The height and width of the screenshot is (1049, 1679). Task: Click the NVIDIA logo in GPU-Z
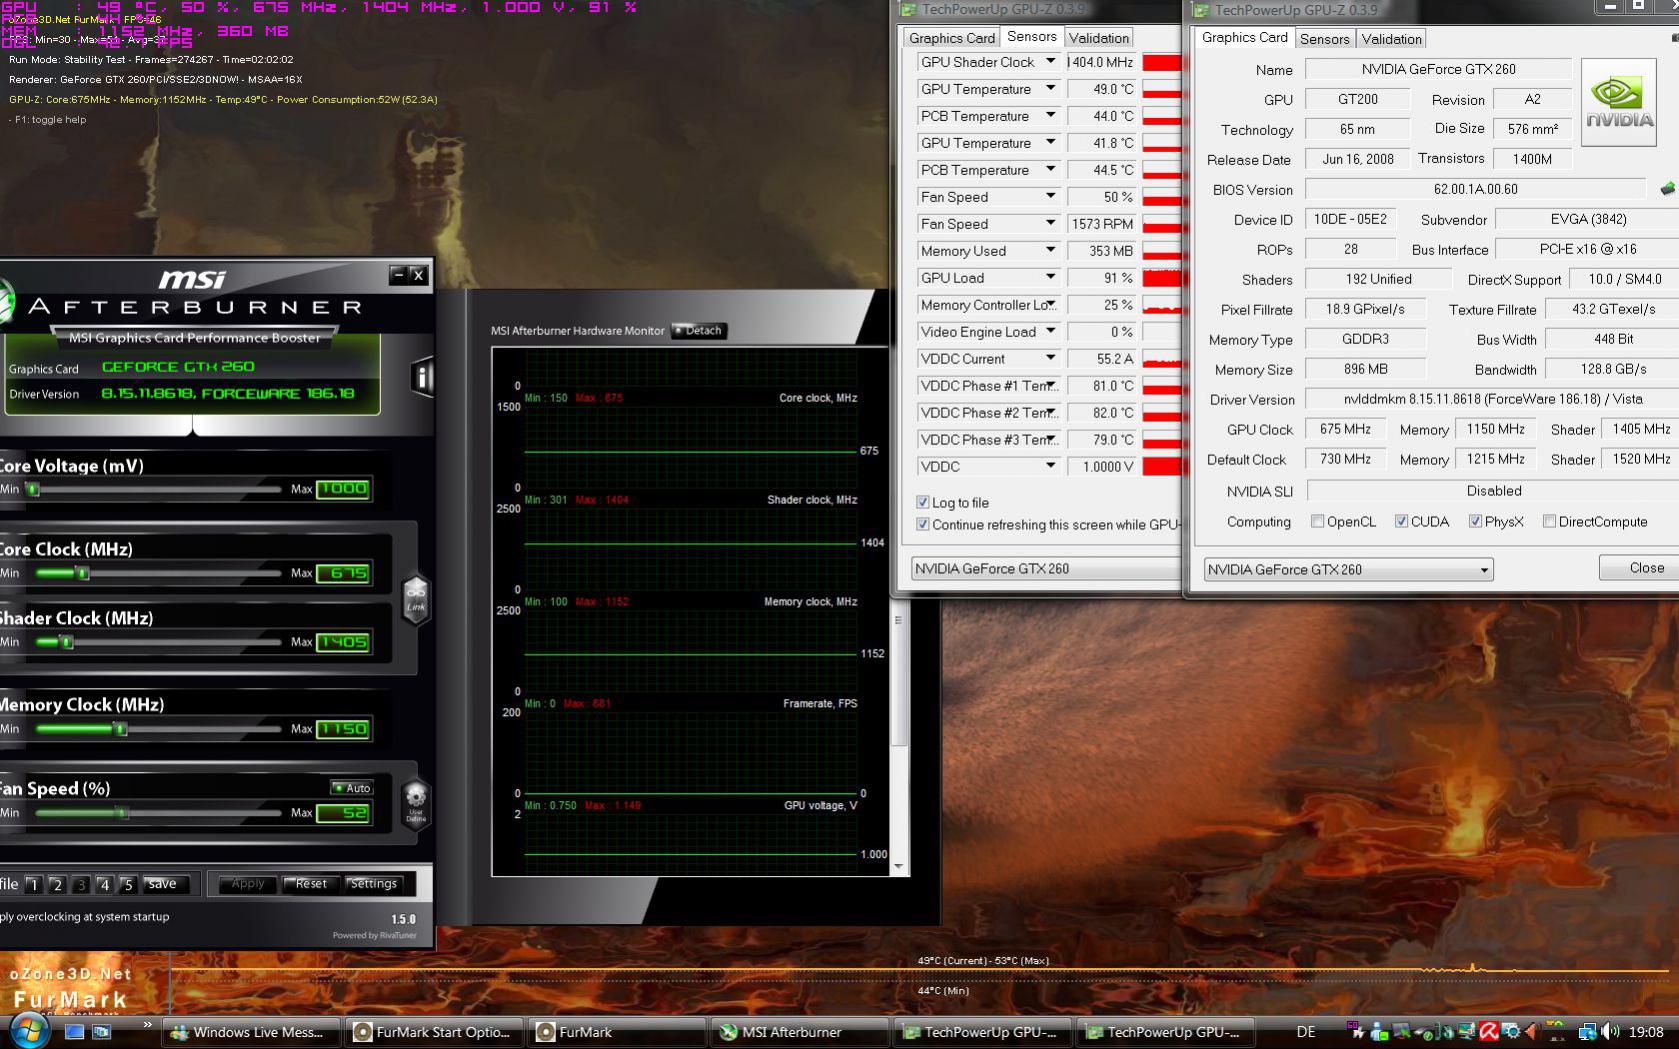coord(1619,103)
